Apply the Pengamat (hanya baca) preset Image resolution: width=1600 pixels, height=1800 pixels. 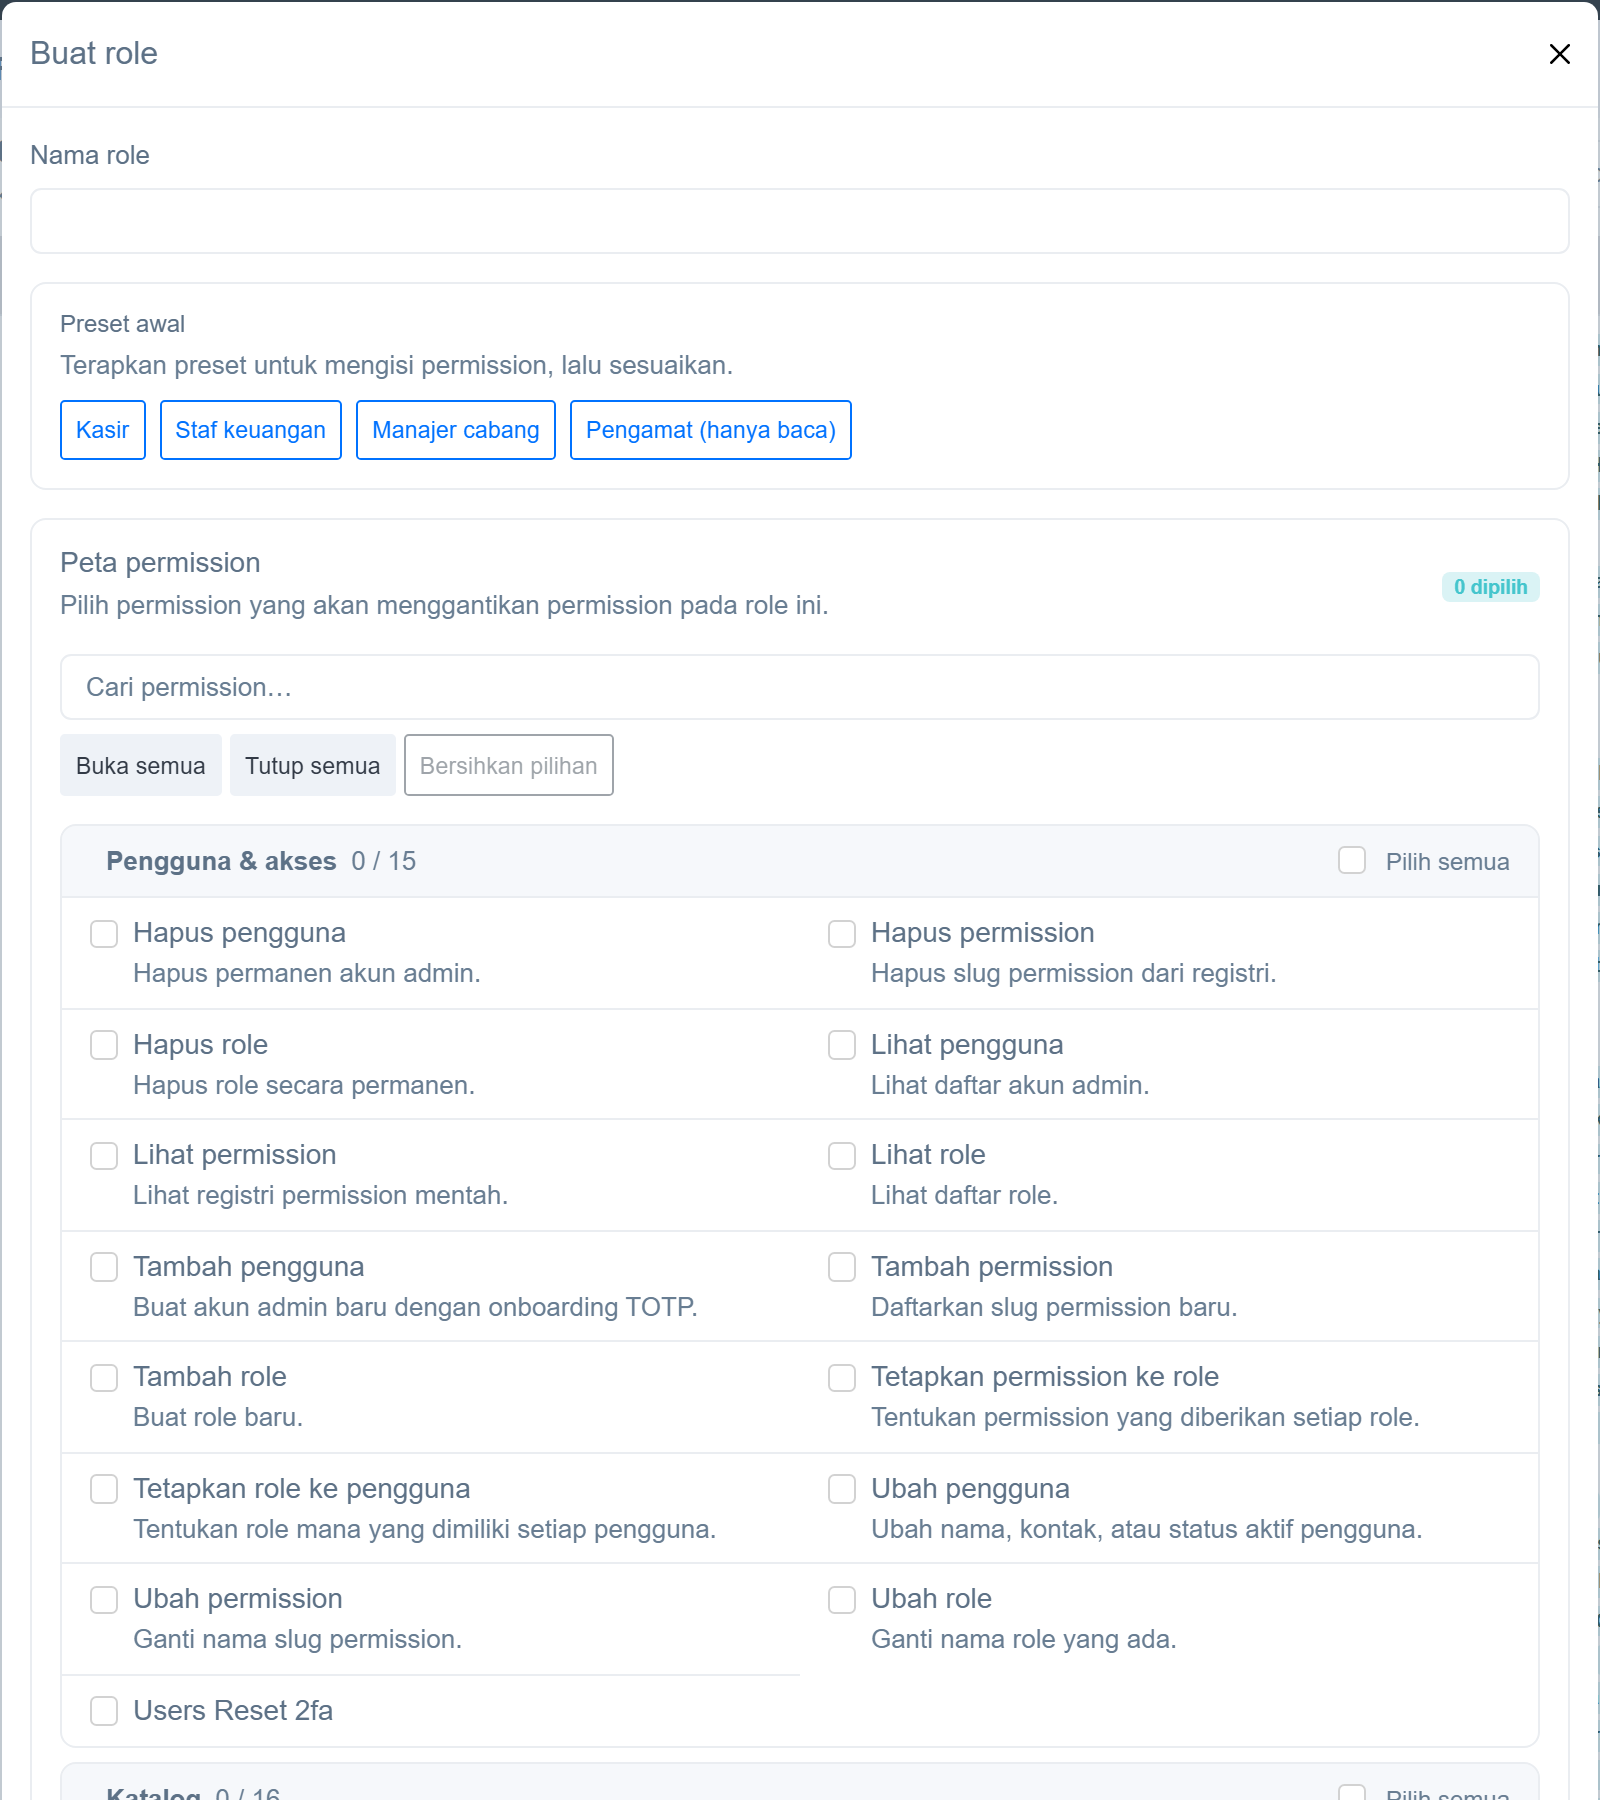point(711,430)
